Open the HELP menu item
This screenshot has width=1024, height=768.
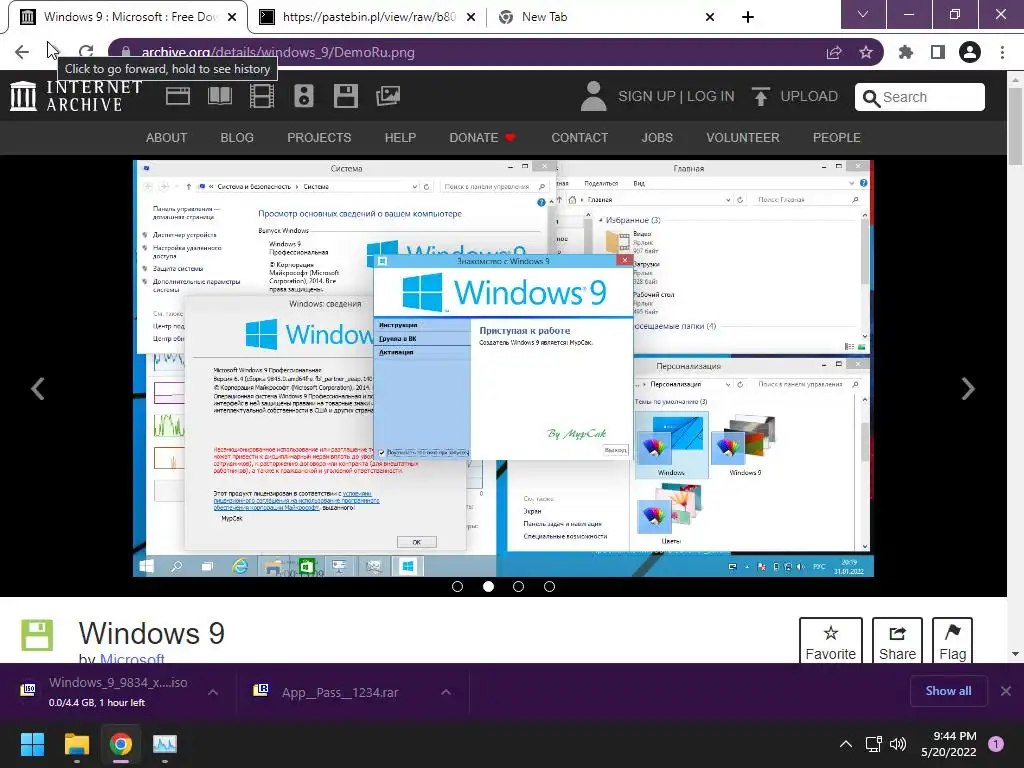tap(400, 138)
